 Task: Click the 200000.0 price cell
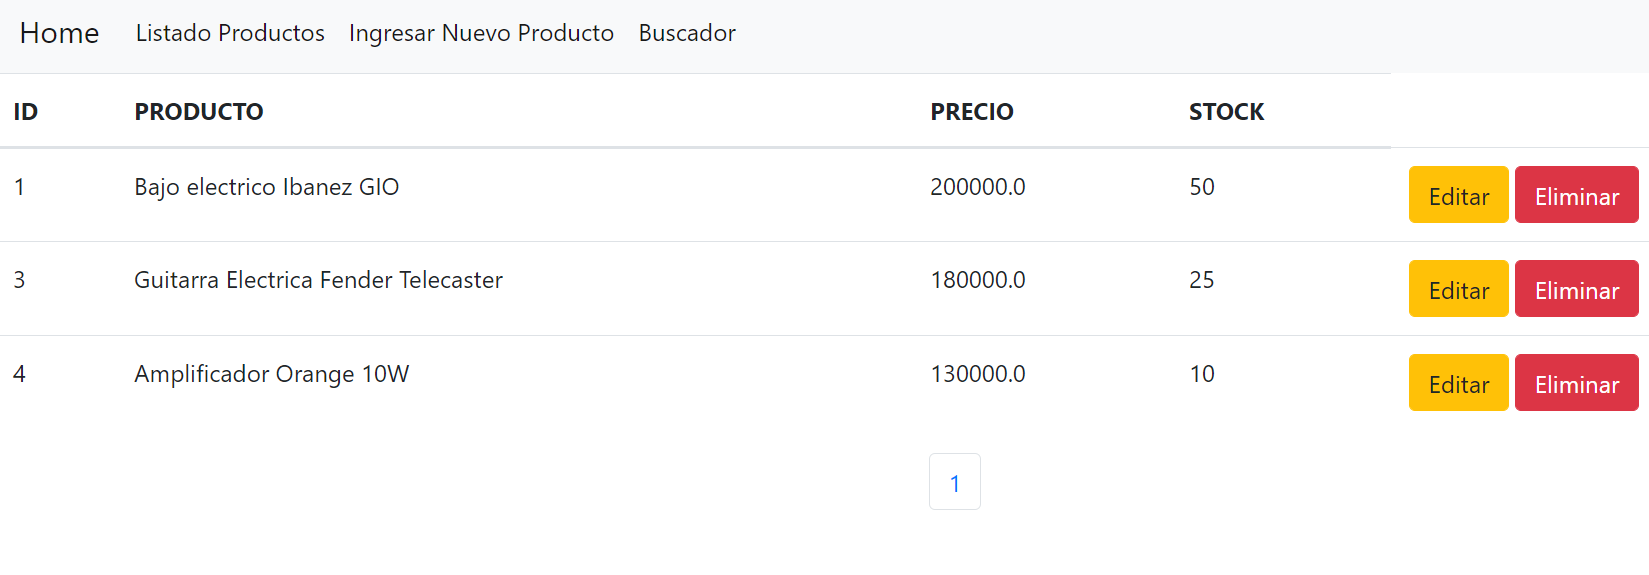point(978,187)
